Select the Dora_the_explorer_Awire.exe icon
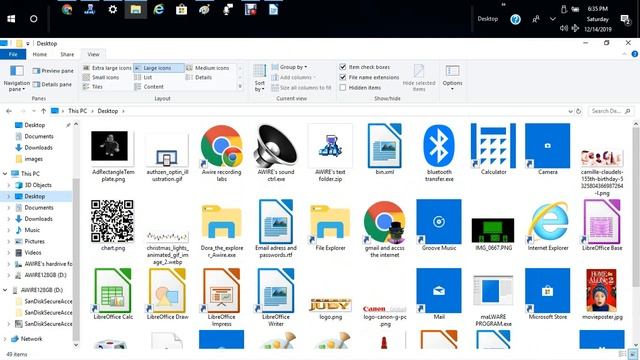The height and width of the screenshot is (360, 640). [x=222, y=223]
